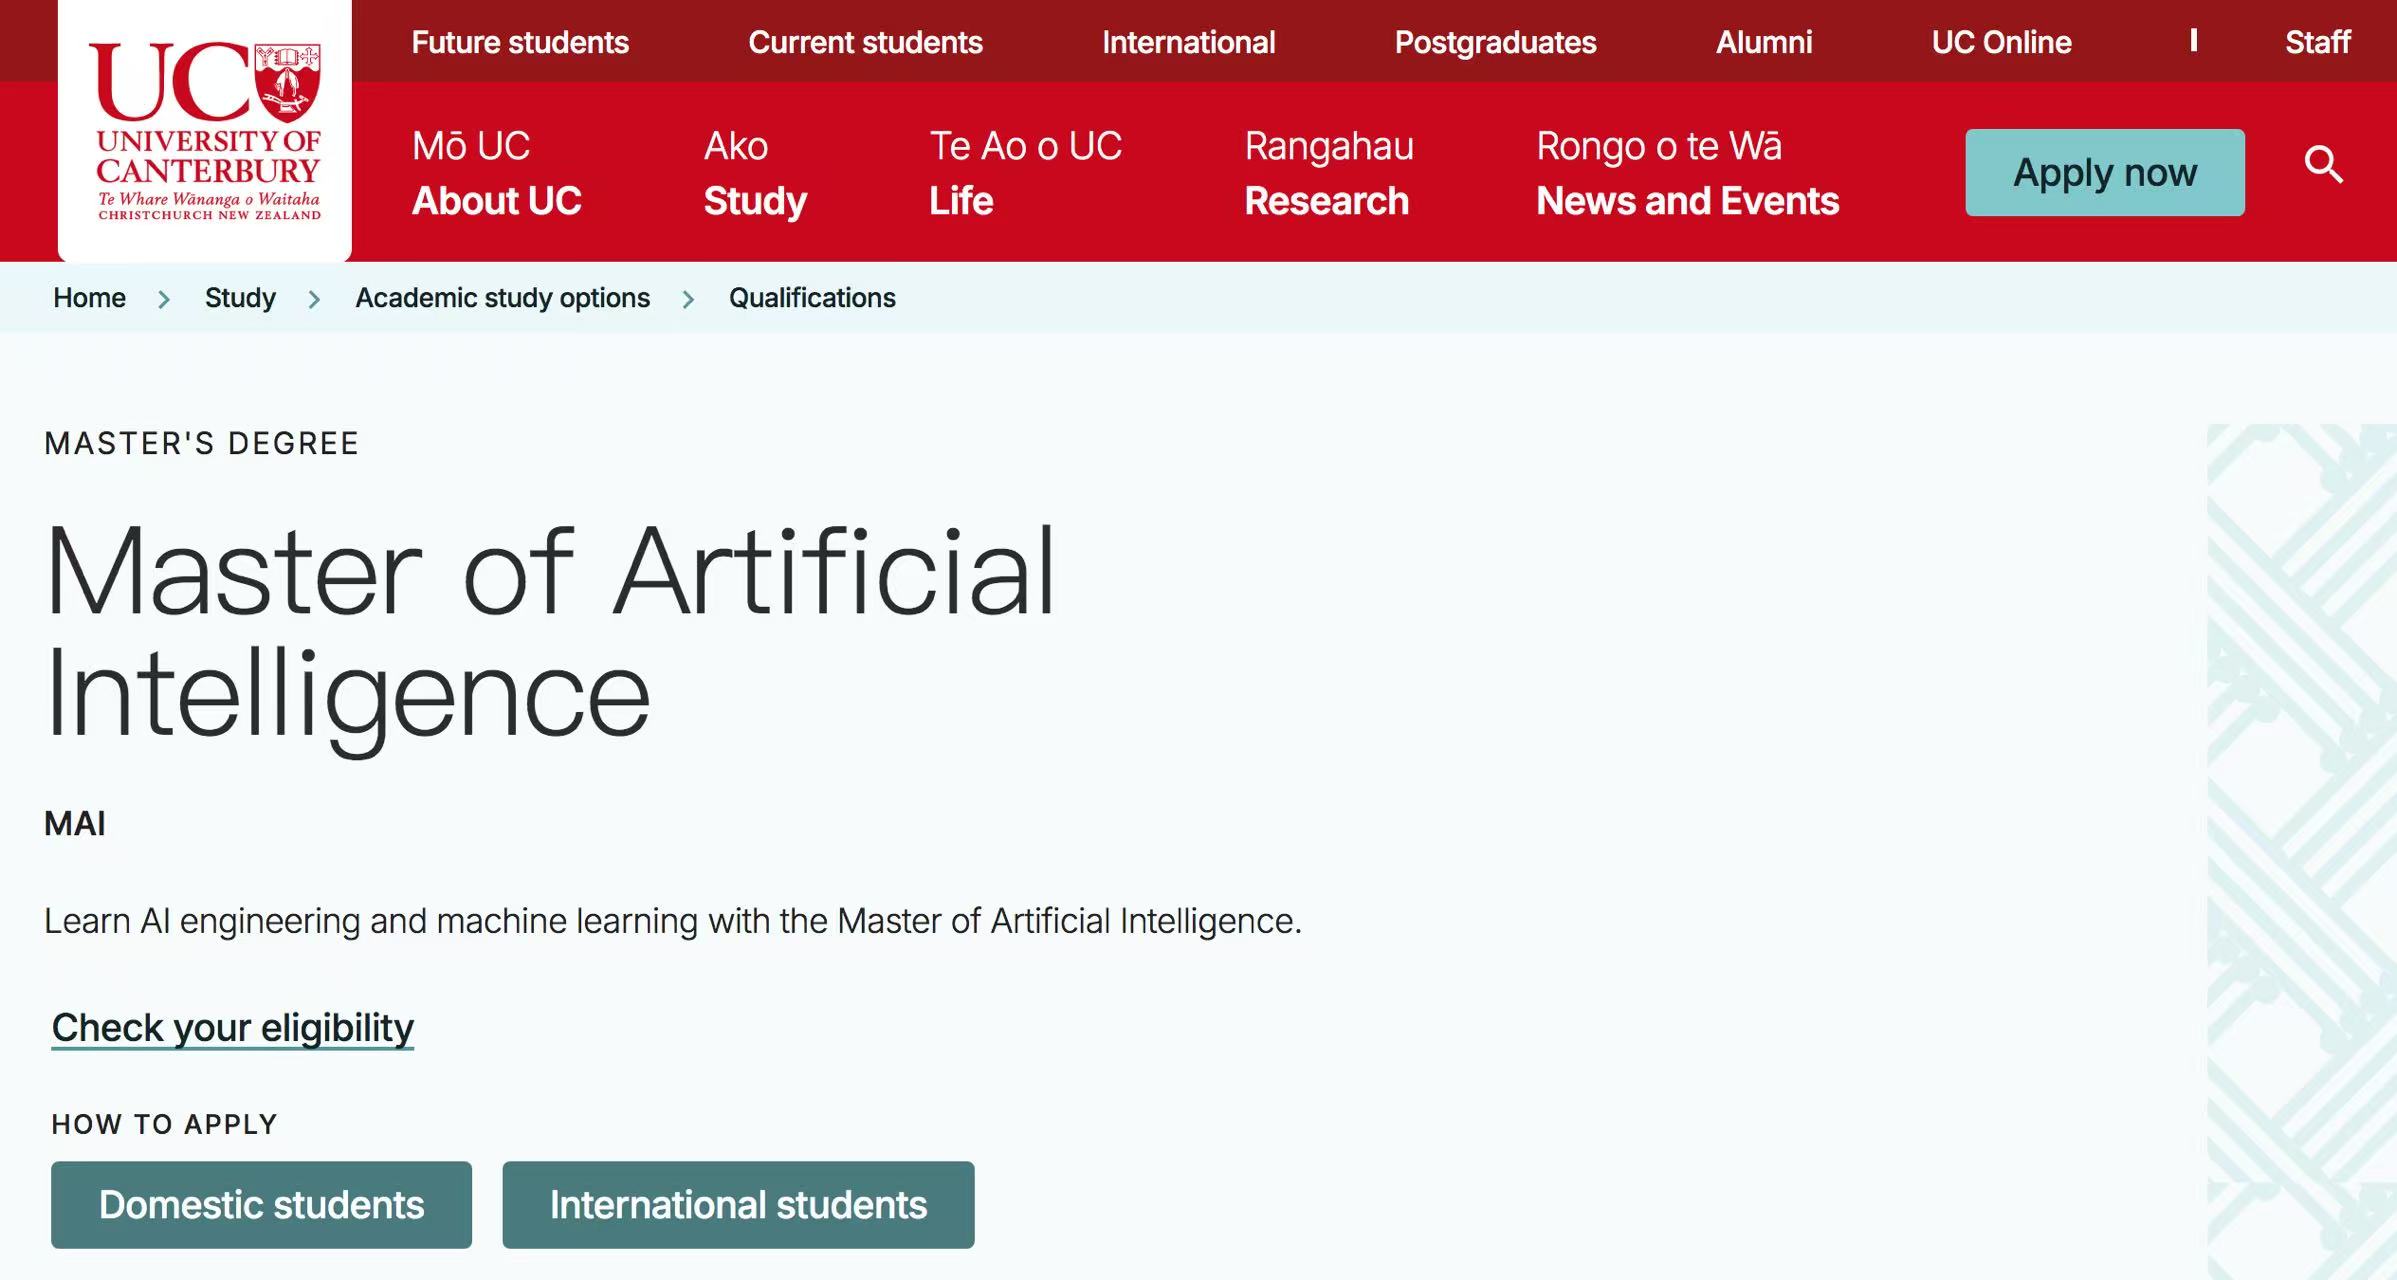Expand the Rangahau Research menu

[1328, 173]
